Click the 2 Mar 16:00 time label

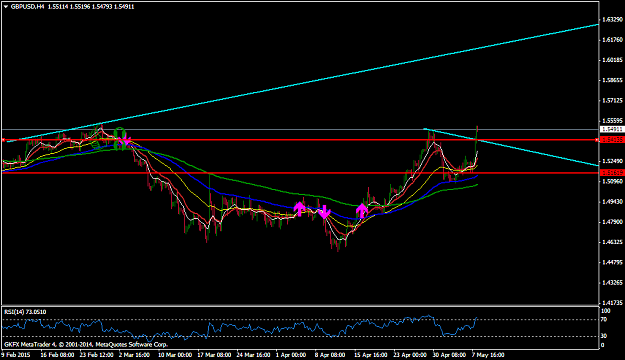click(134, 354)
